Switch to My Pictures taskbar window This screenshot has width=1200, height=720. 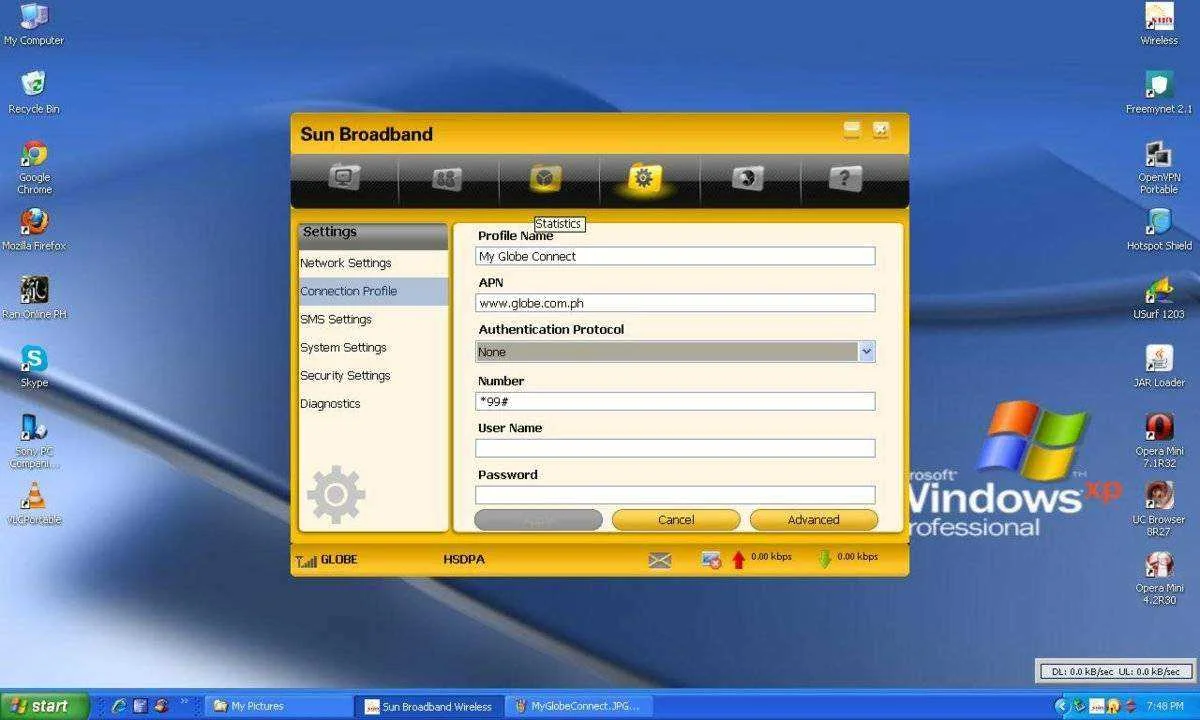[280, 706]
